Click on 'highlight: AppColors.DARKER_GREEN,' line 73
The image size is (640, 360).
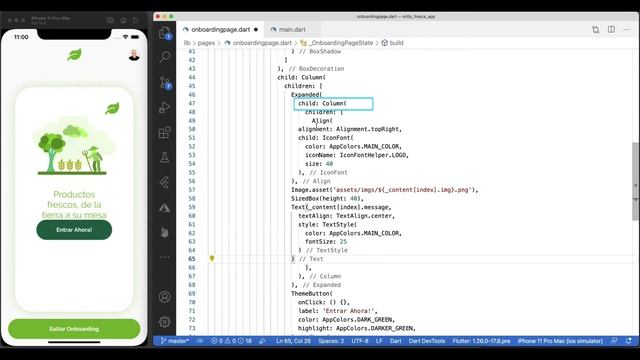357,328
